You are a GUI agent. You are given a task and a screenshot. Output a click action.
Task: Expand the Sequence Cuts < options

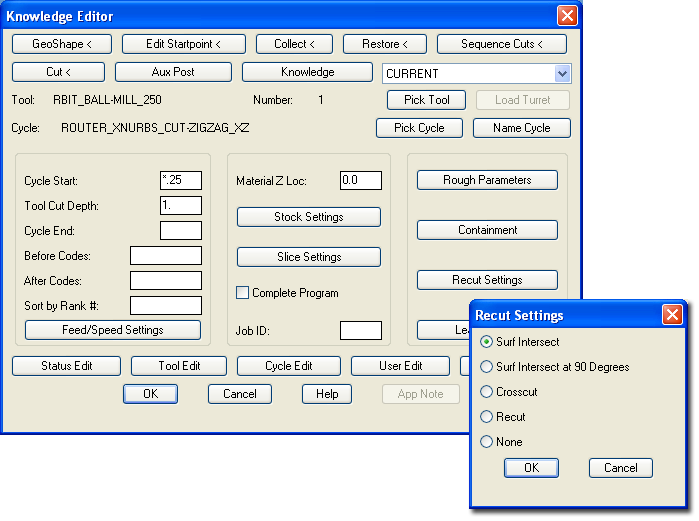click(x=502, y=44)
